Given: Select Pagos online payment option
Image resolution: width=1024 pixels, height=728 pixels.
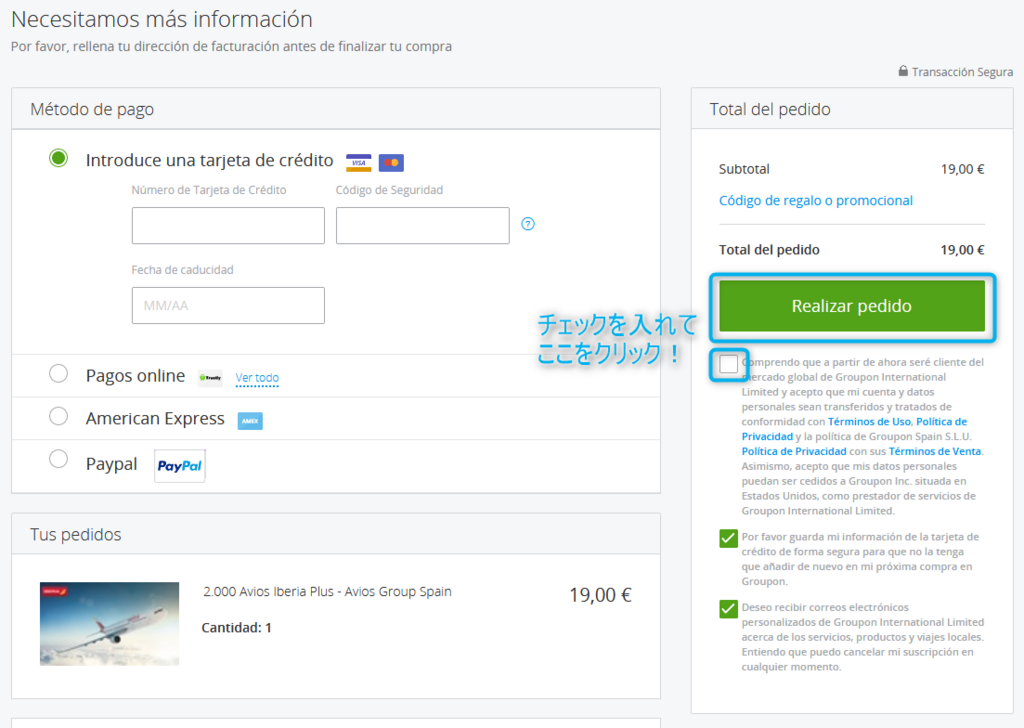Looking at the screenshot, I should click(x=59, y=374).
